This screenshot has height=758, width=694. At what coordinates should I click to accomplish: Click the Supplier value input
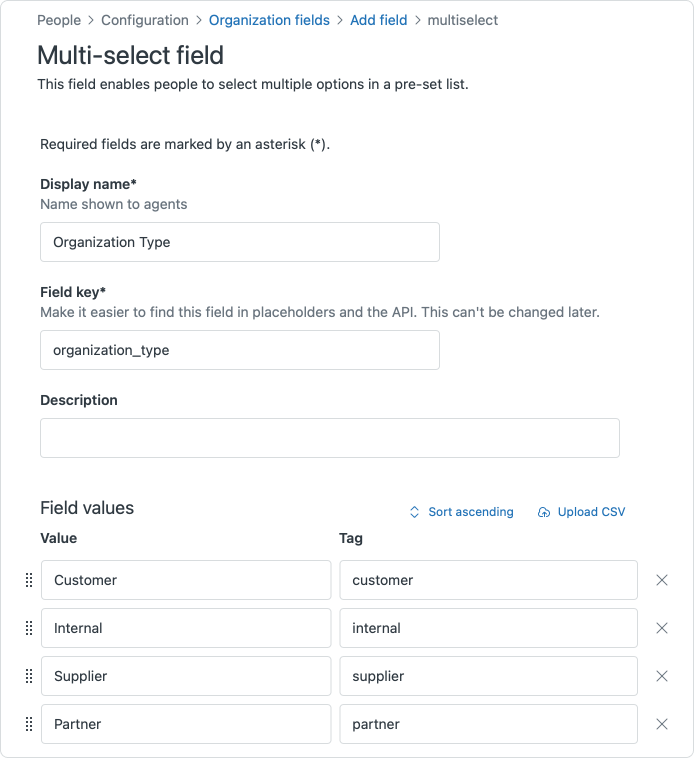186,676
